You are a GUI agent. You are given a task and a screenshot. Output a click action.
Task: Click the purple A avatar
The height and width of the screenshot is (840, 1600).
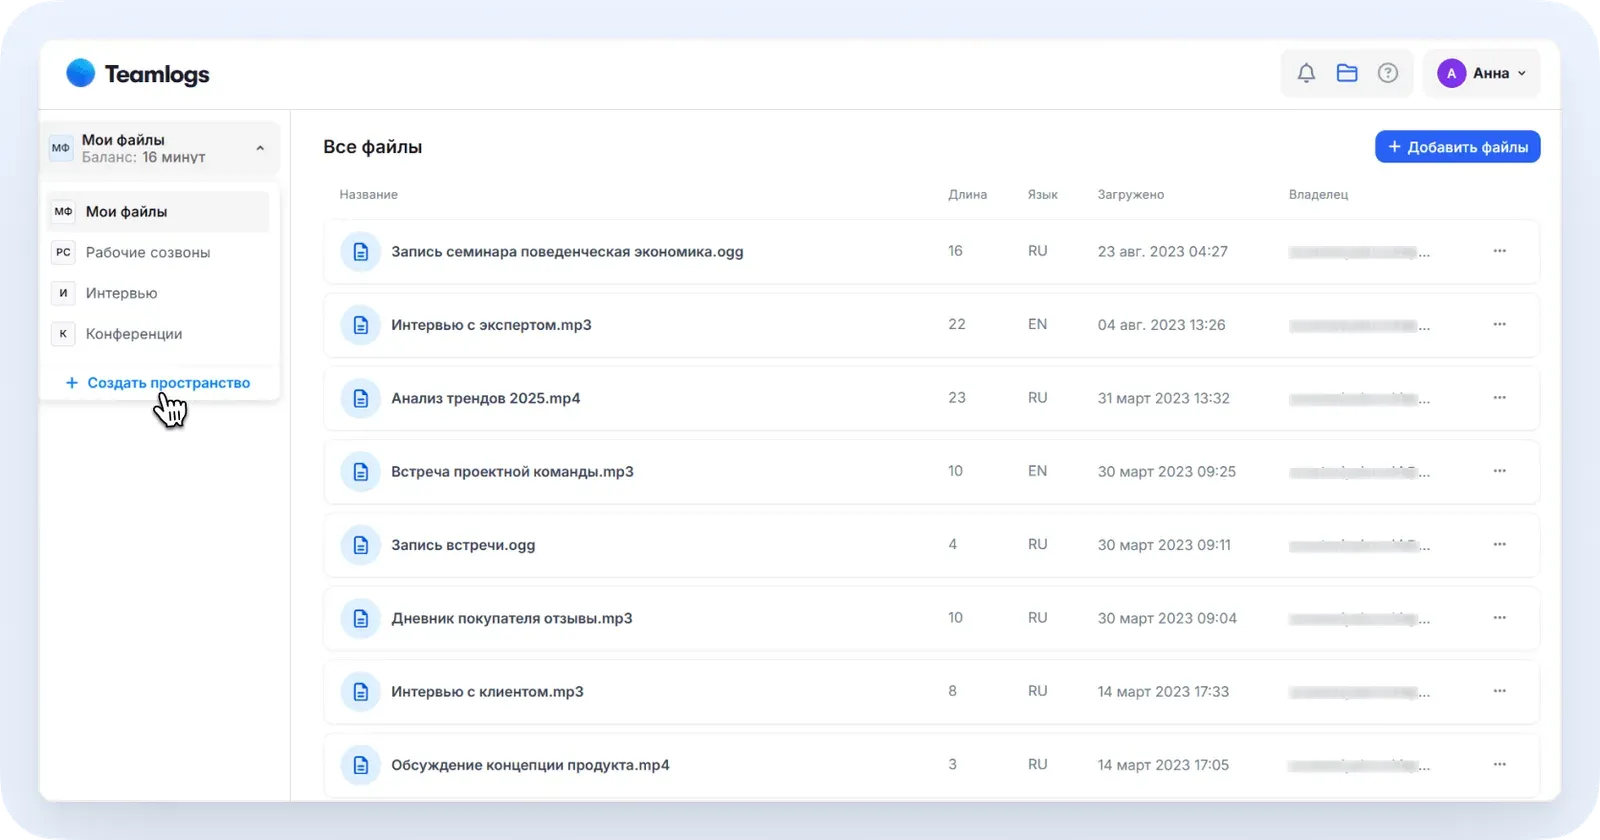tap(1451, 73)
